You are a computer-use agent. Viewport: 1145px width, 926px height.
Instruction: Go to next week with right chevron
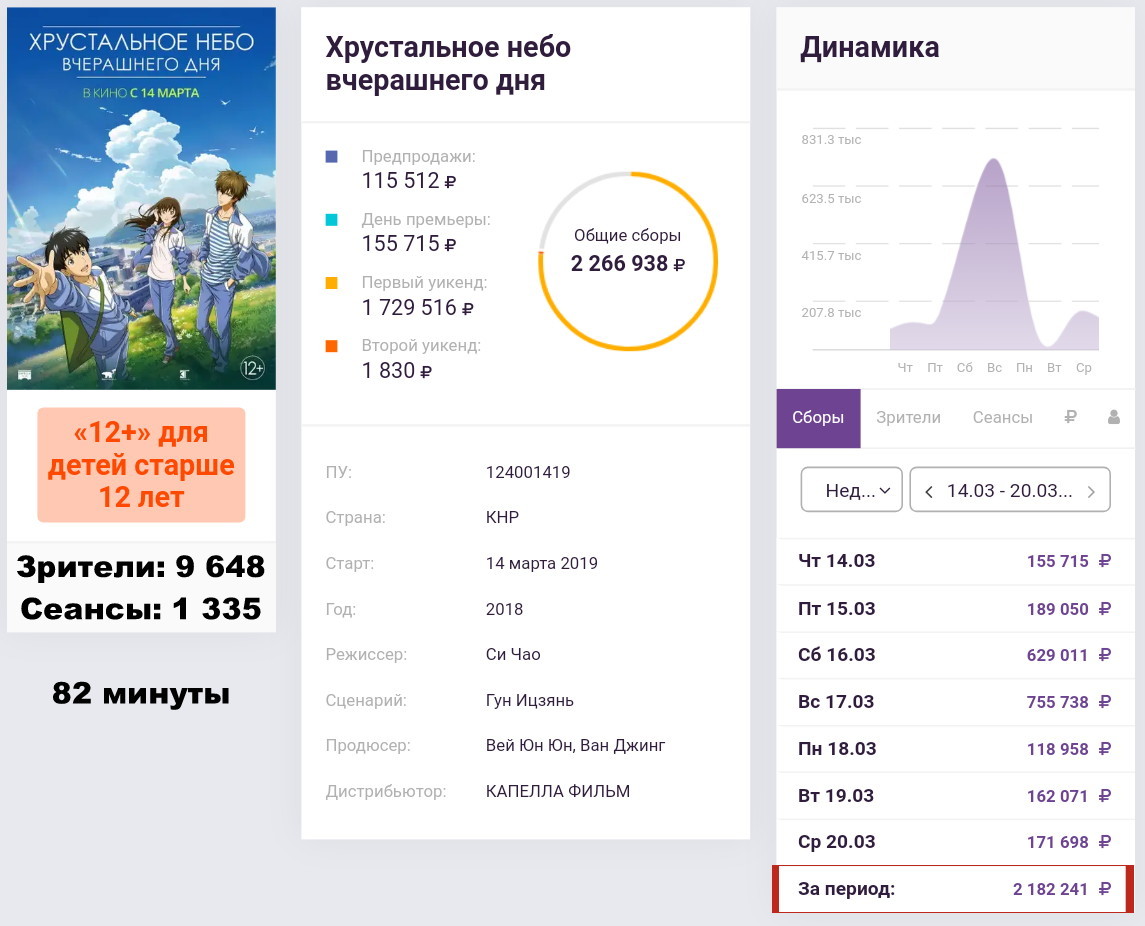coord(1091,491)
